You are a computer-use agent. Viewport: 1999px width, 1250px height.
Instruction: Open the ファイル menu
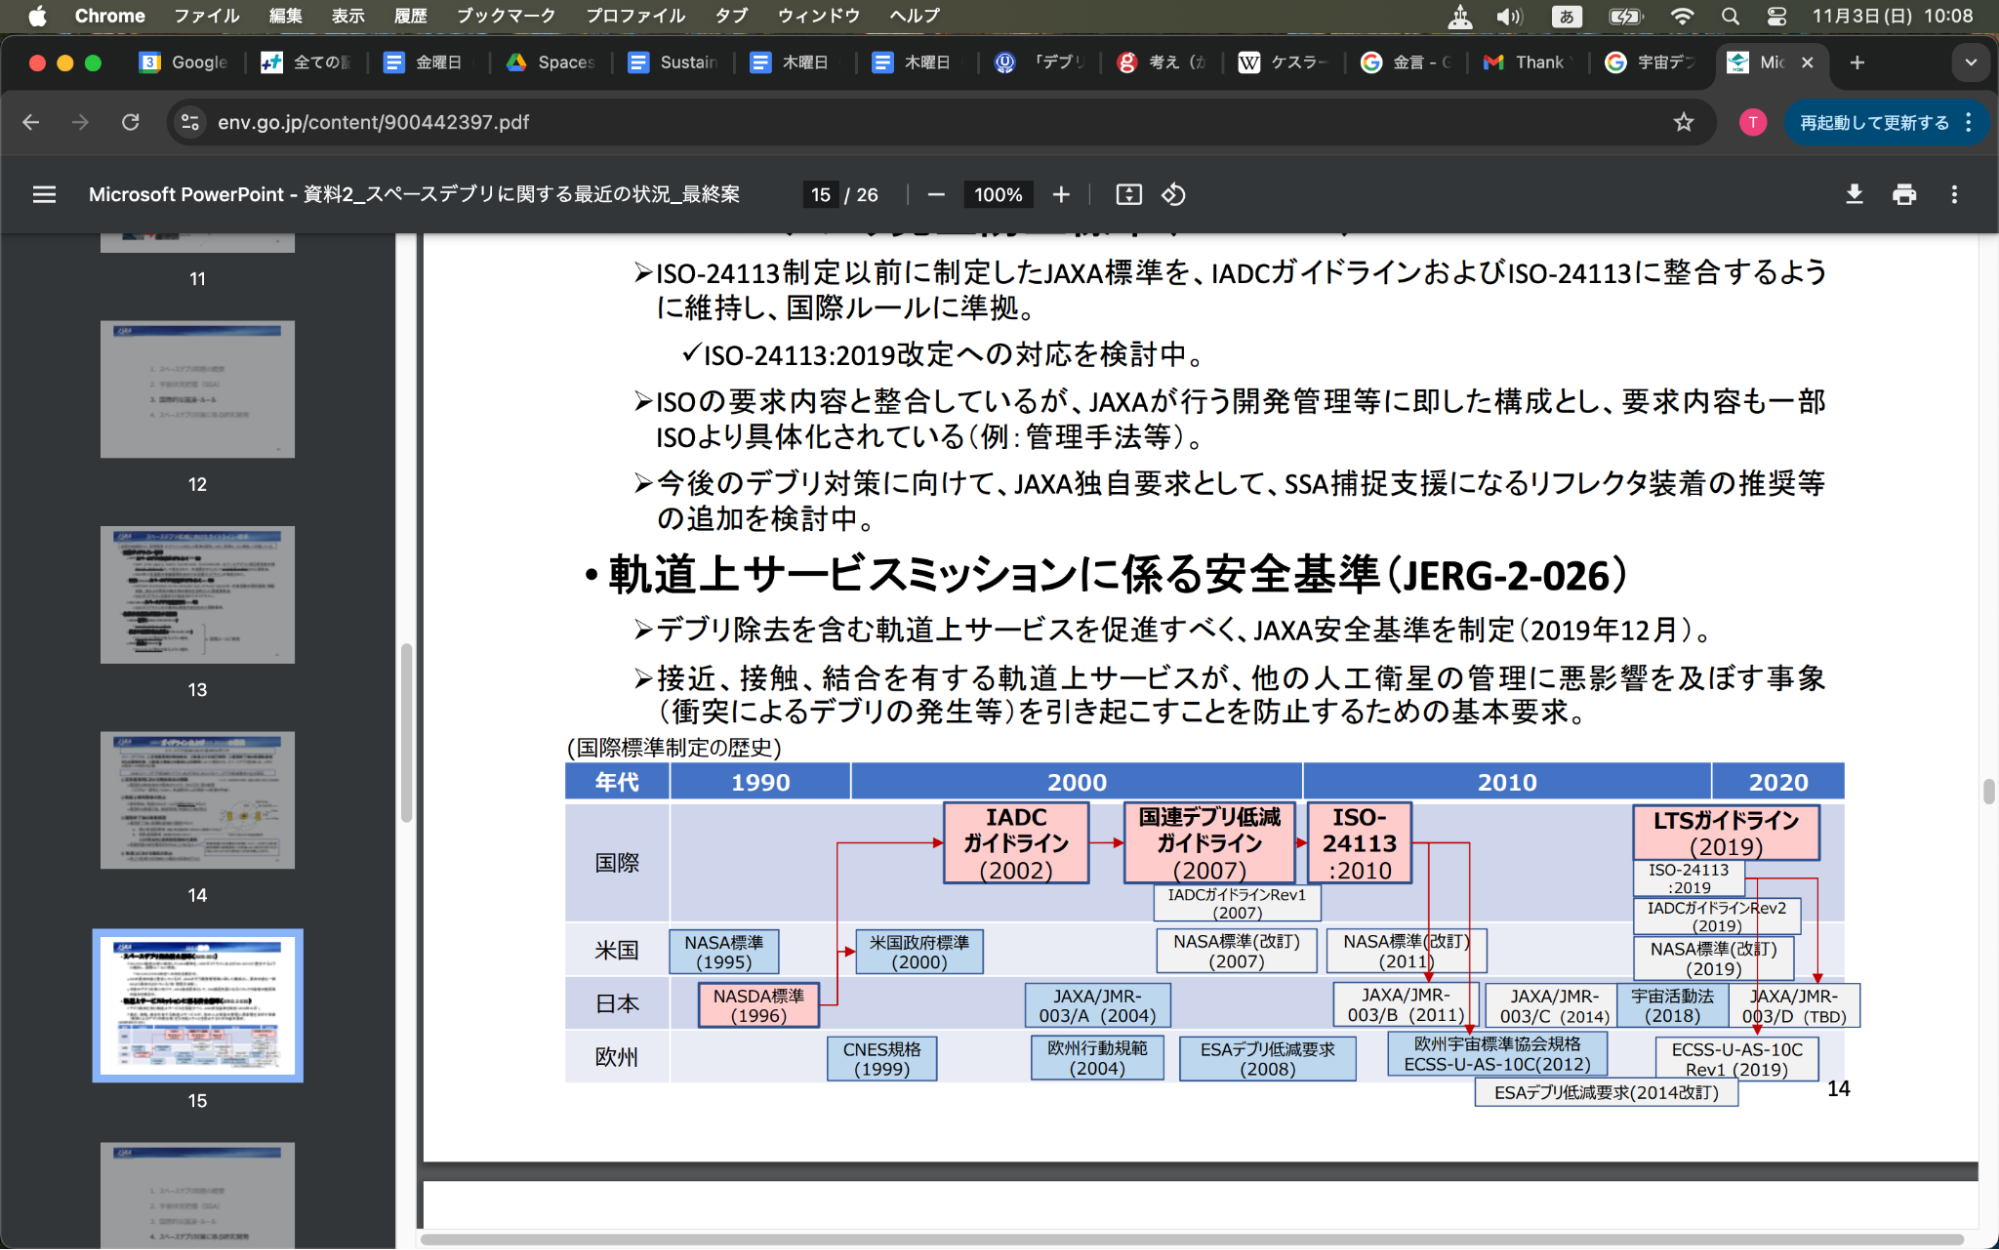(x=206, y=16)
